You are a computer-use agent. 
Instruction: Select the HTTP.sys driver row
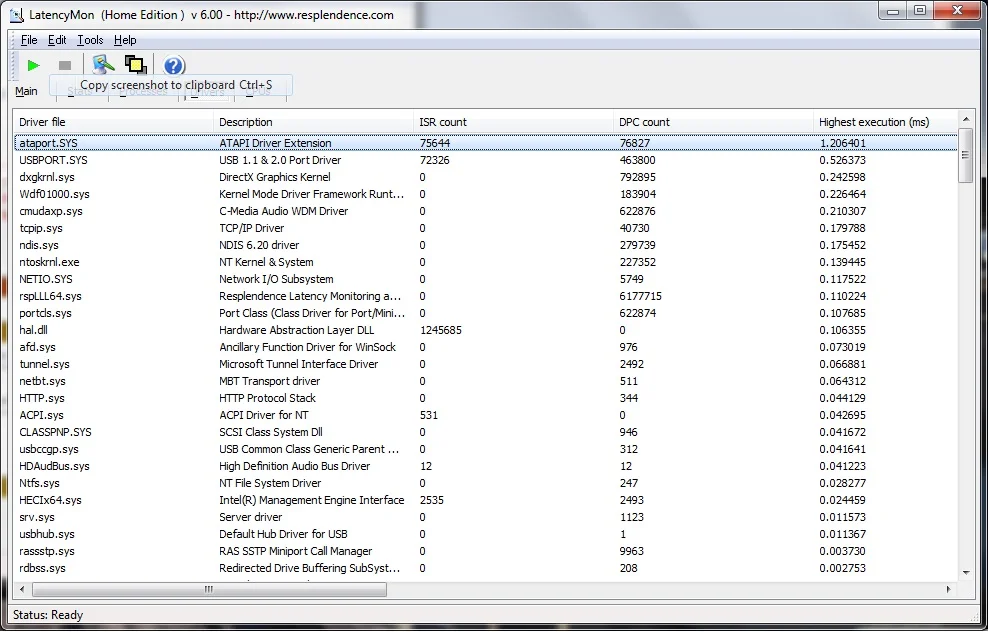486,399
